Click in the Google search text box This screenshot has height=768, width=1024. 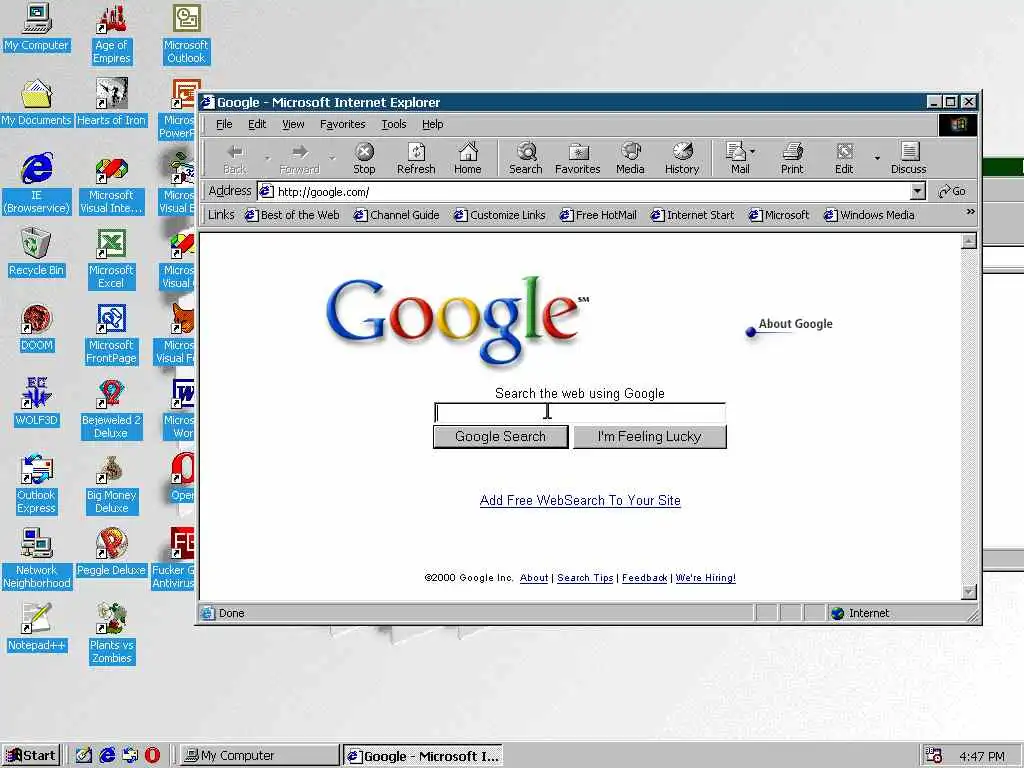click(580, 413)
